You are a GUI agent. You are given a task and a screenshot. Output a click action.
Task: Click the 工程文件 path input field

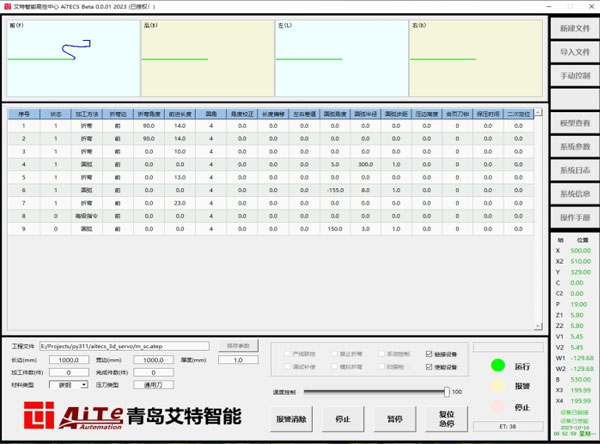(130, 347)
